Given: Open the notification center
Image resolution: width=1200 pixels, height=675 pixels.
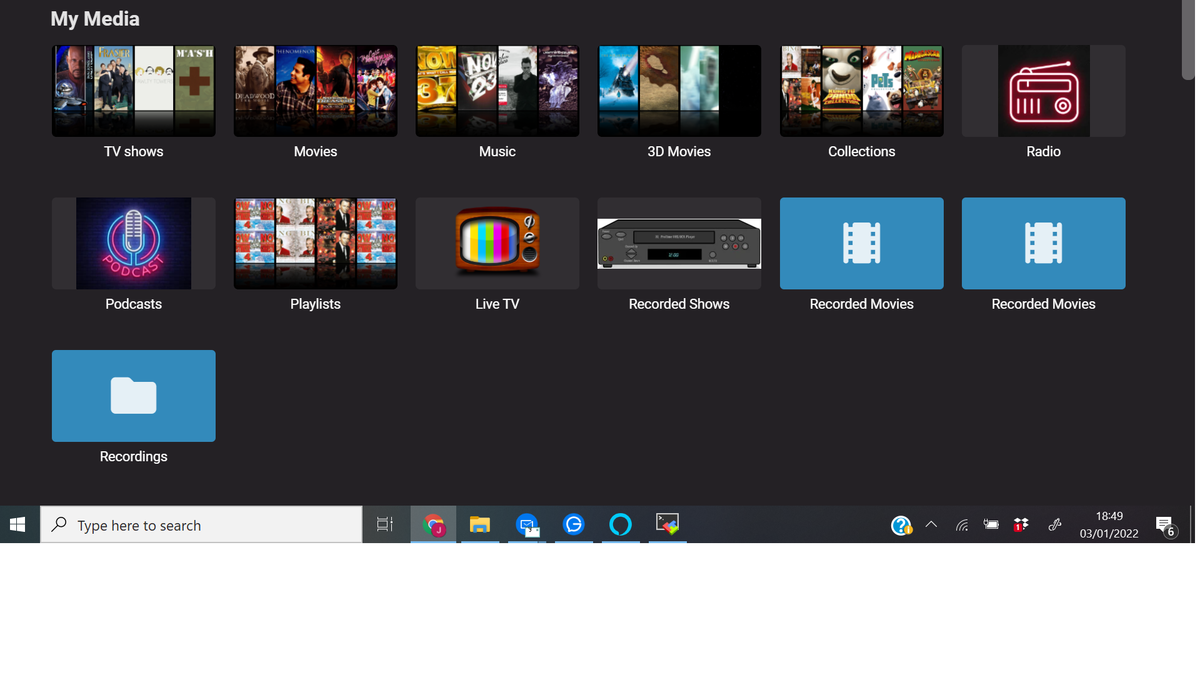Looking at the screenshot, I should point(1165,525).
